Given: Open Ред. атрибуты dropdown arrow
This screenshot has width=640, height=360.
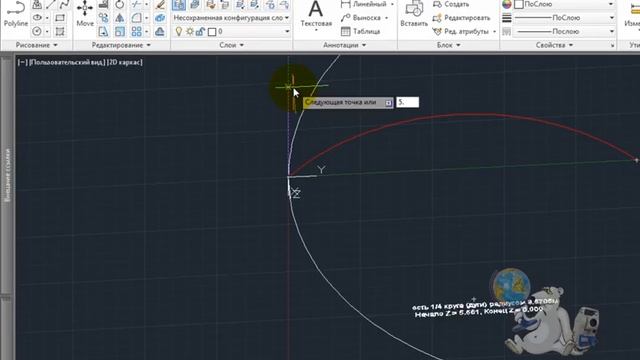Looking at the screenshot, I should 494,31.
